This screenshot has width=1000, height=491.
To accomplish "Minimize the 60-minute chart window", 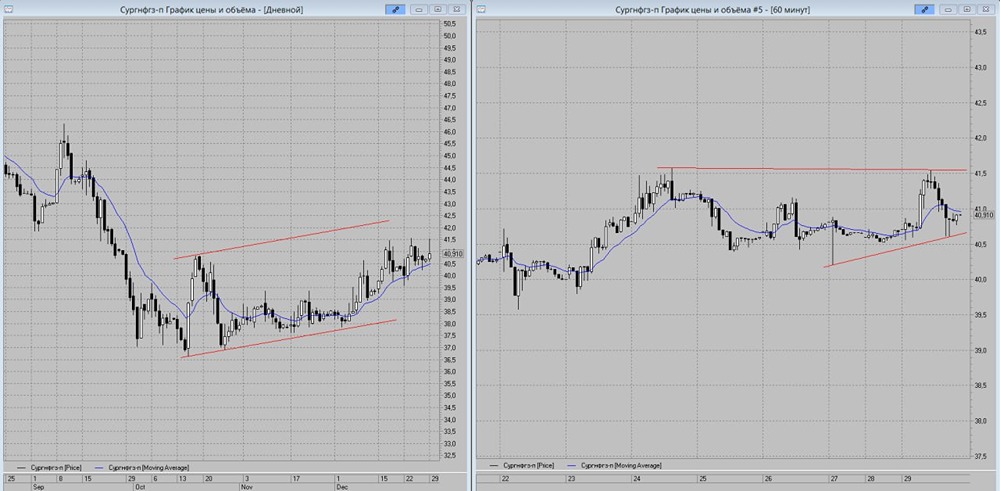I will click(948, 10).
